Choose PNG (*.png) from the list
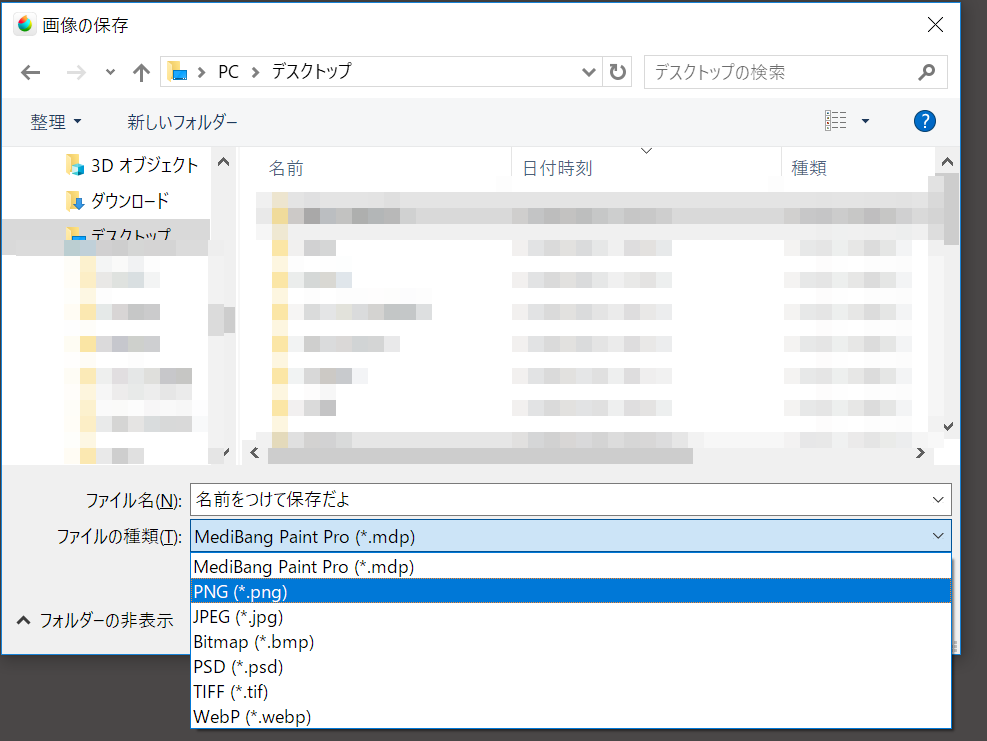Viewport: 987px width, 741px height. point(570,591)
